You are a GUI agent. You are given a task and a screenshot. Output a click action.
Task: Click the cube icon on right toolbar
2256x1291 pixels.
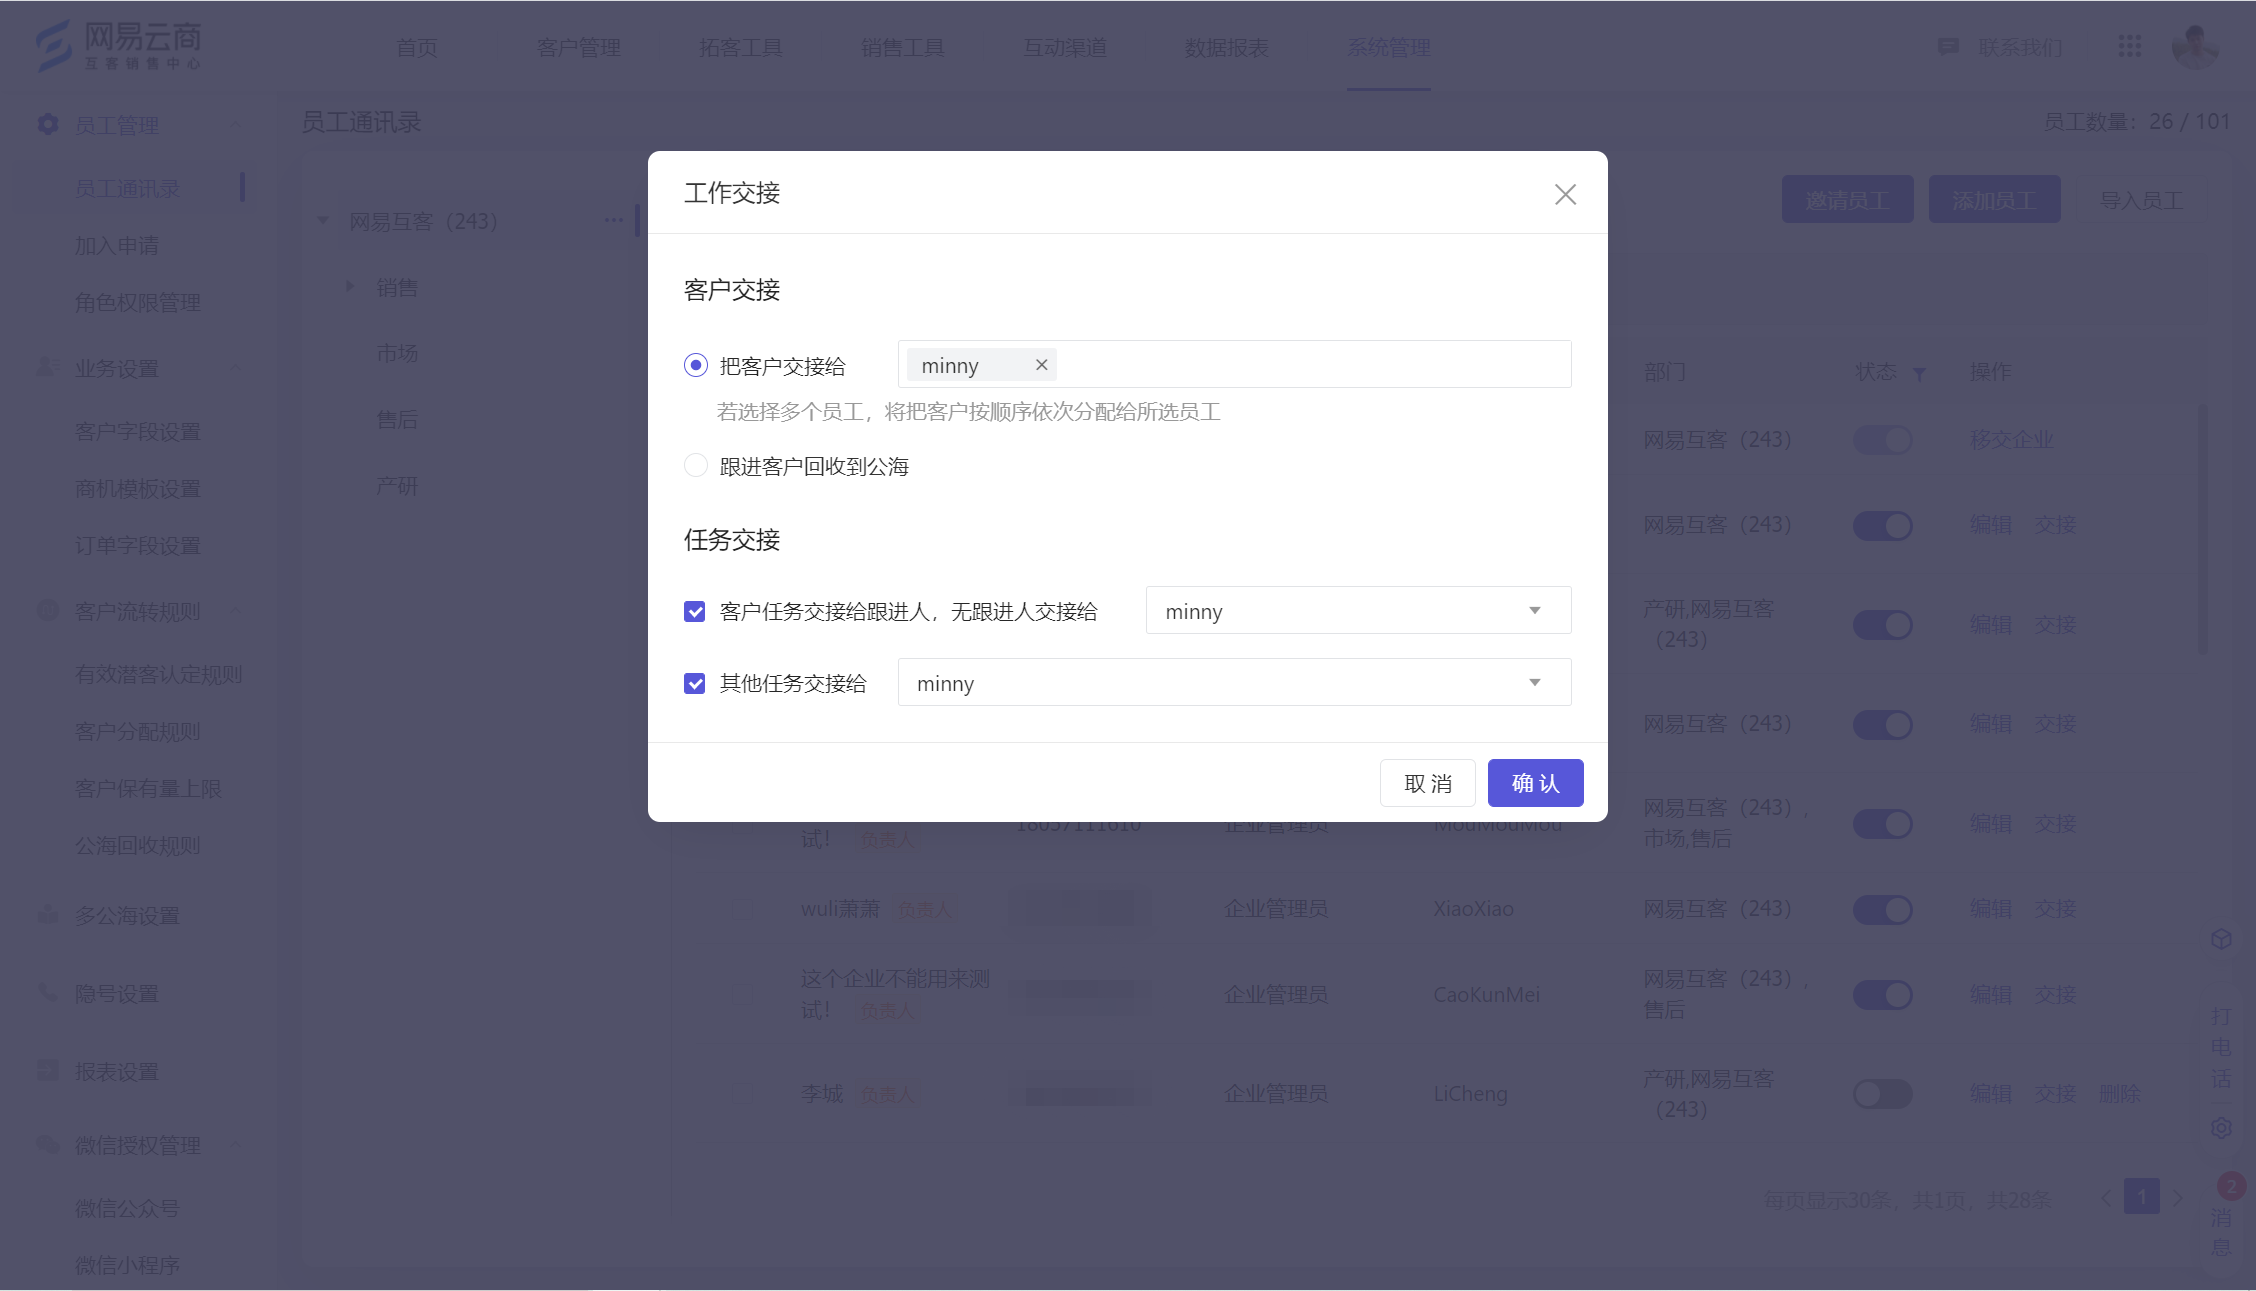pyautogui.click(x=2221, y=939)
